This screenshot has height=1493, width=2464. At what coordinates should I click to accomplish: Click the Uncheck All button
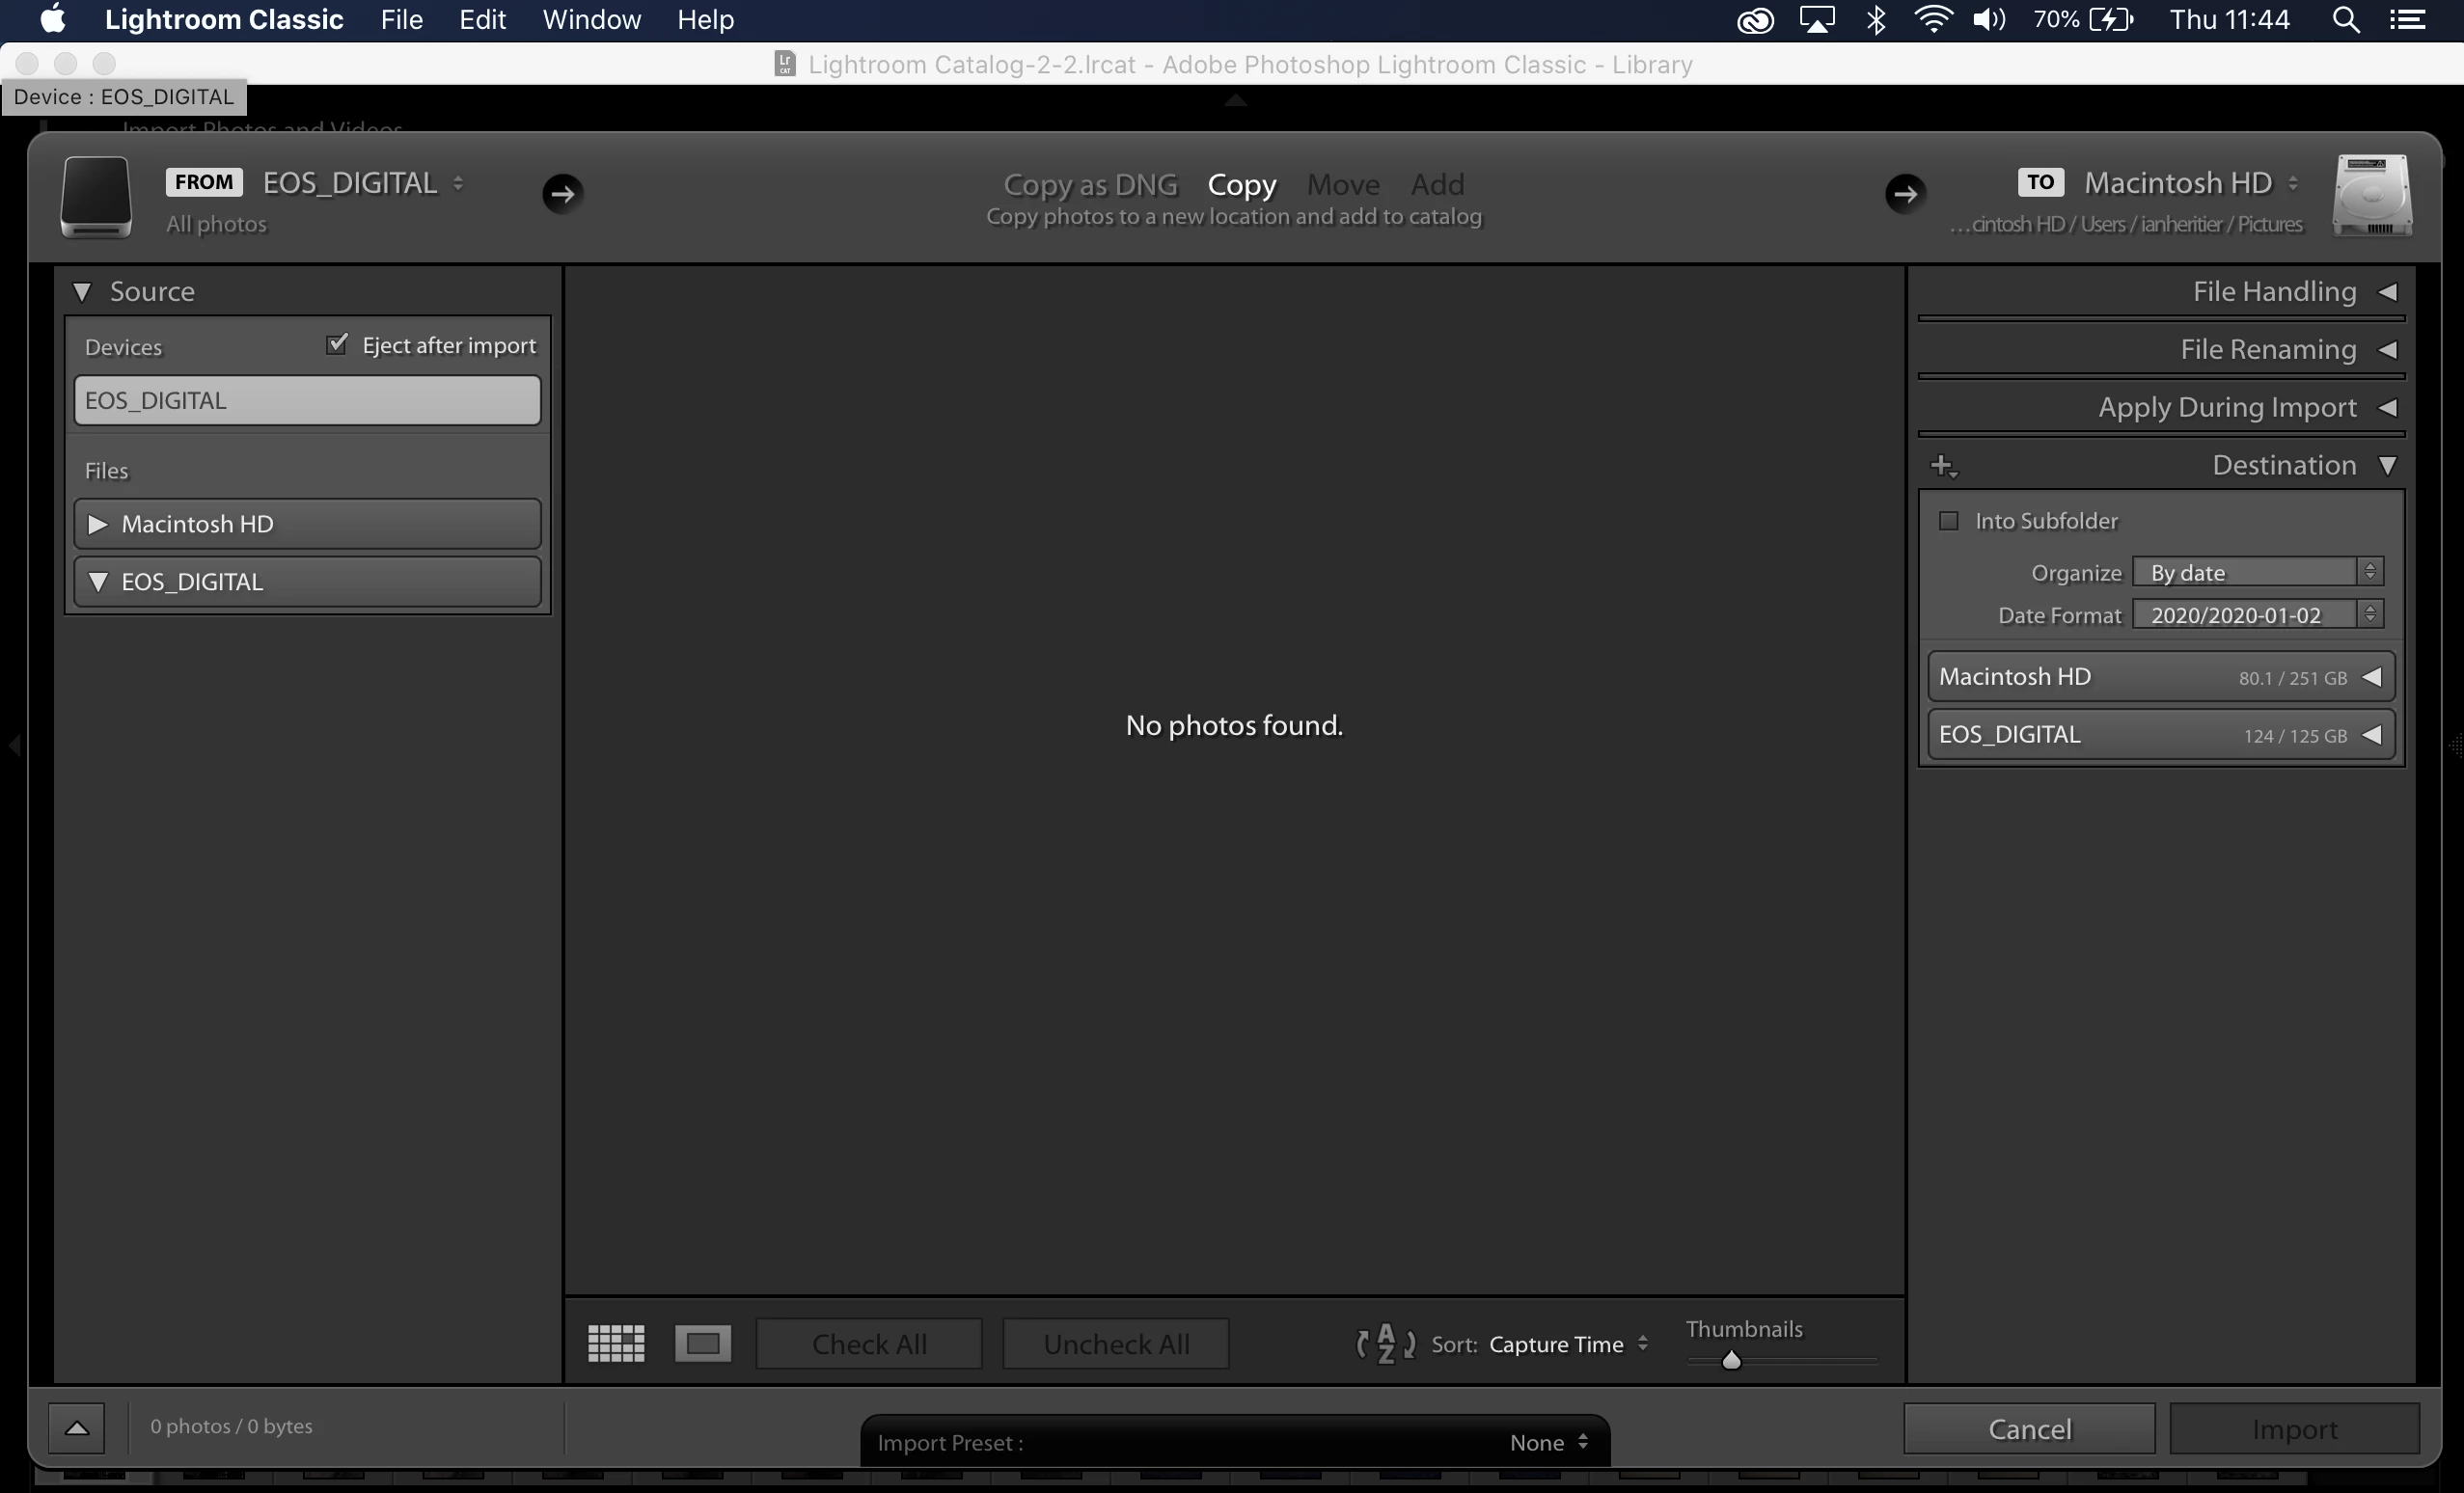tap(1115, 1343)
